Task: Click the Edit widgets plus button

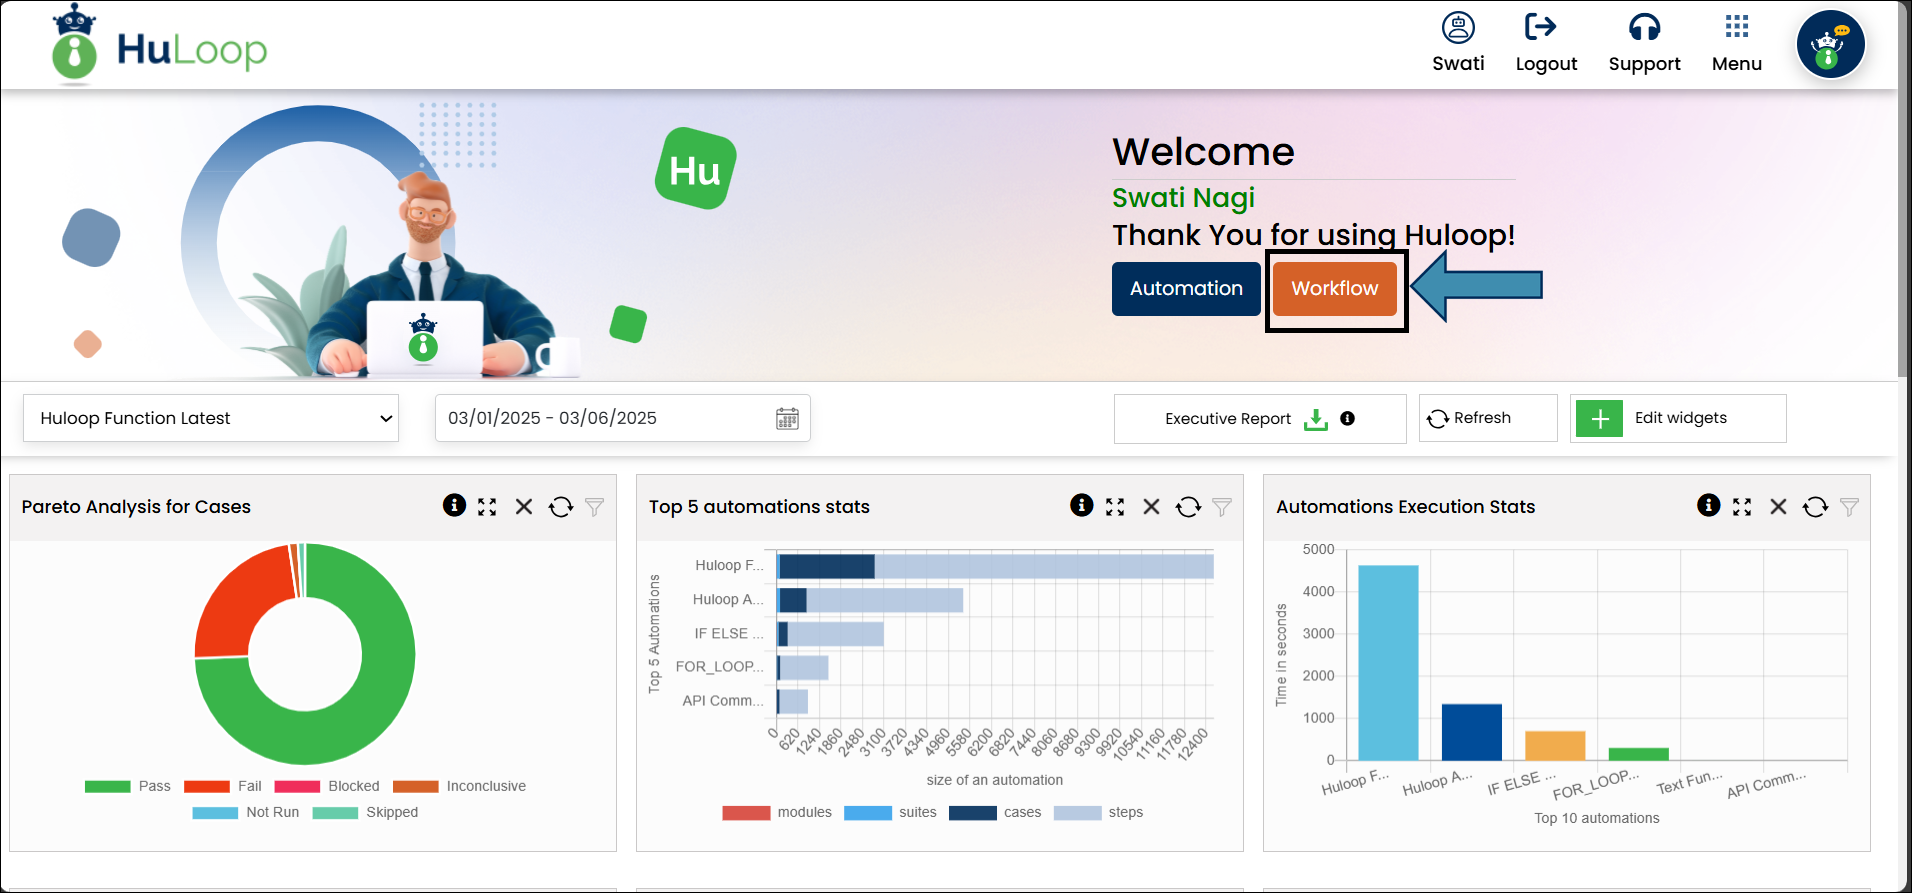Action: pyautogui.click(x=1599, y=418)
